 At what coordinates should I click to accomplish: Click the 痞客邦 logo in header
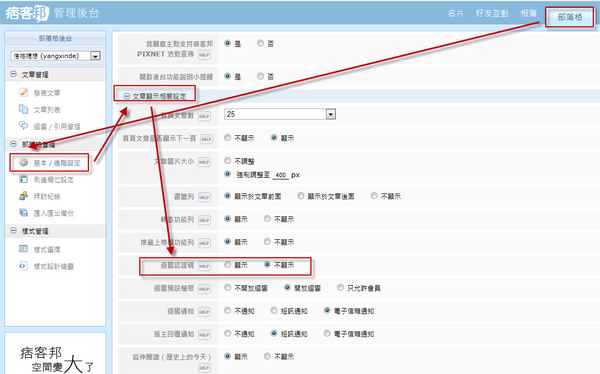[x=27, y=13]
